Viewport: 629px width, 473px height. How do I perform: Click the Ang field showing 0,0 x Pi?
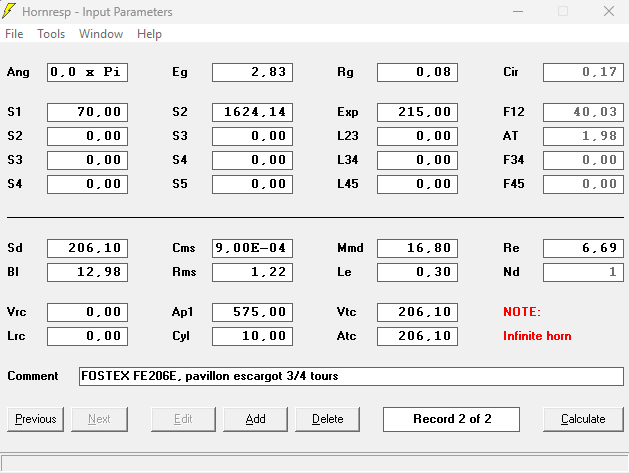(87, 72)
